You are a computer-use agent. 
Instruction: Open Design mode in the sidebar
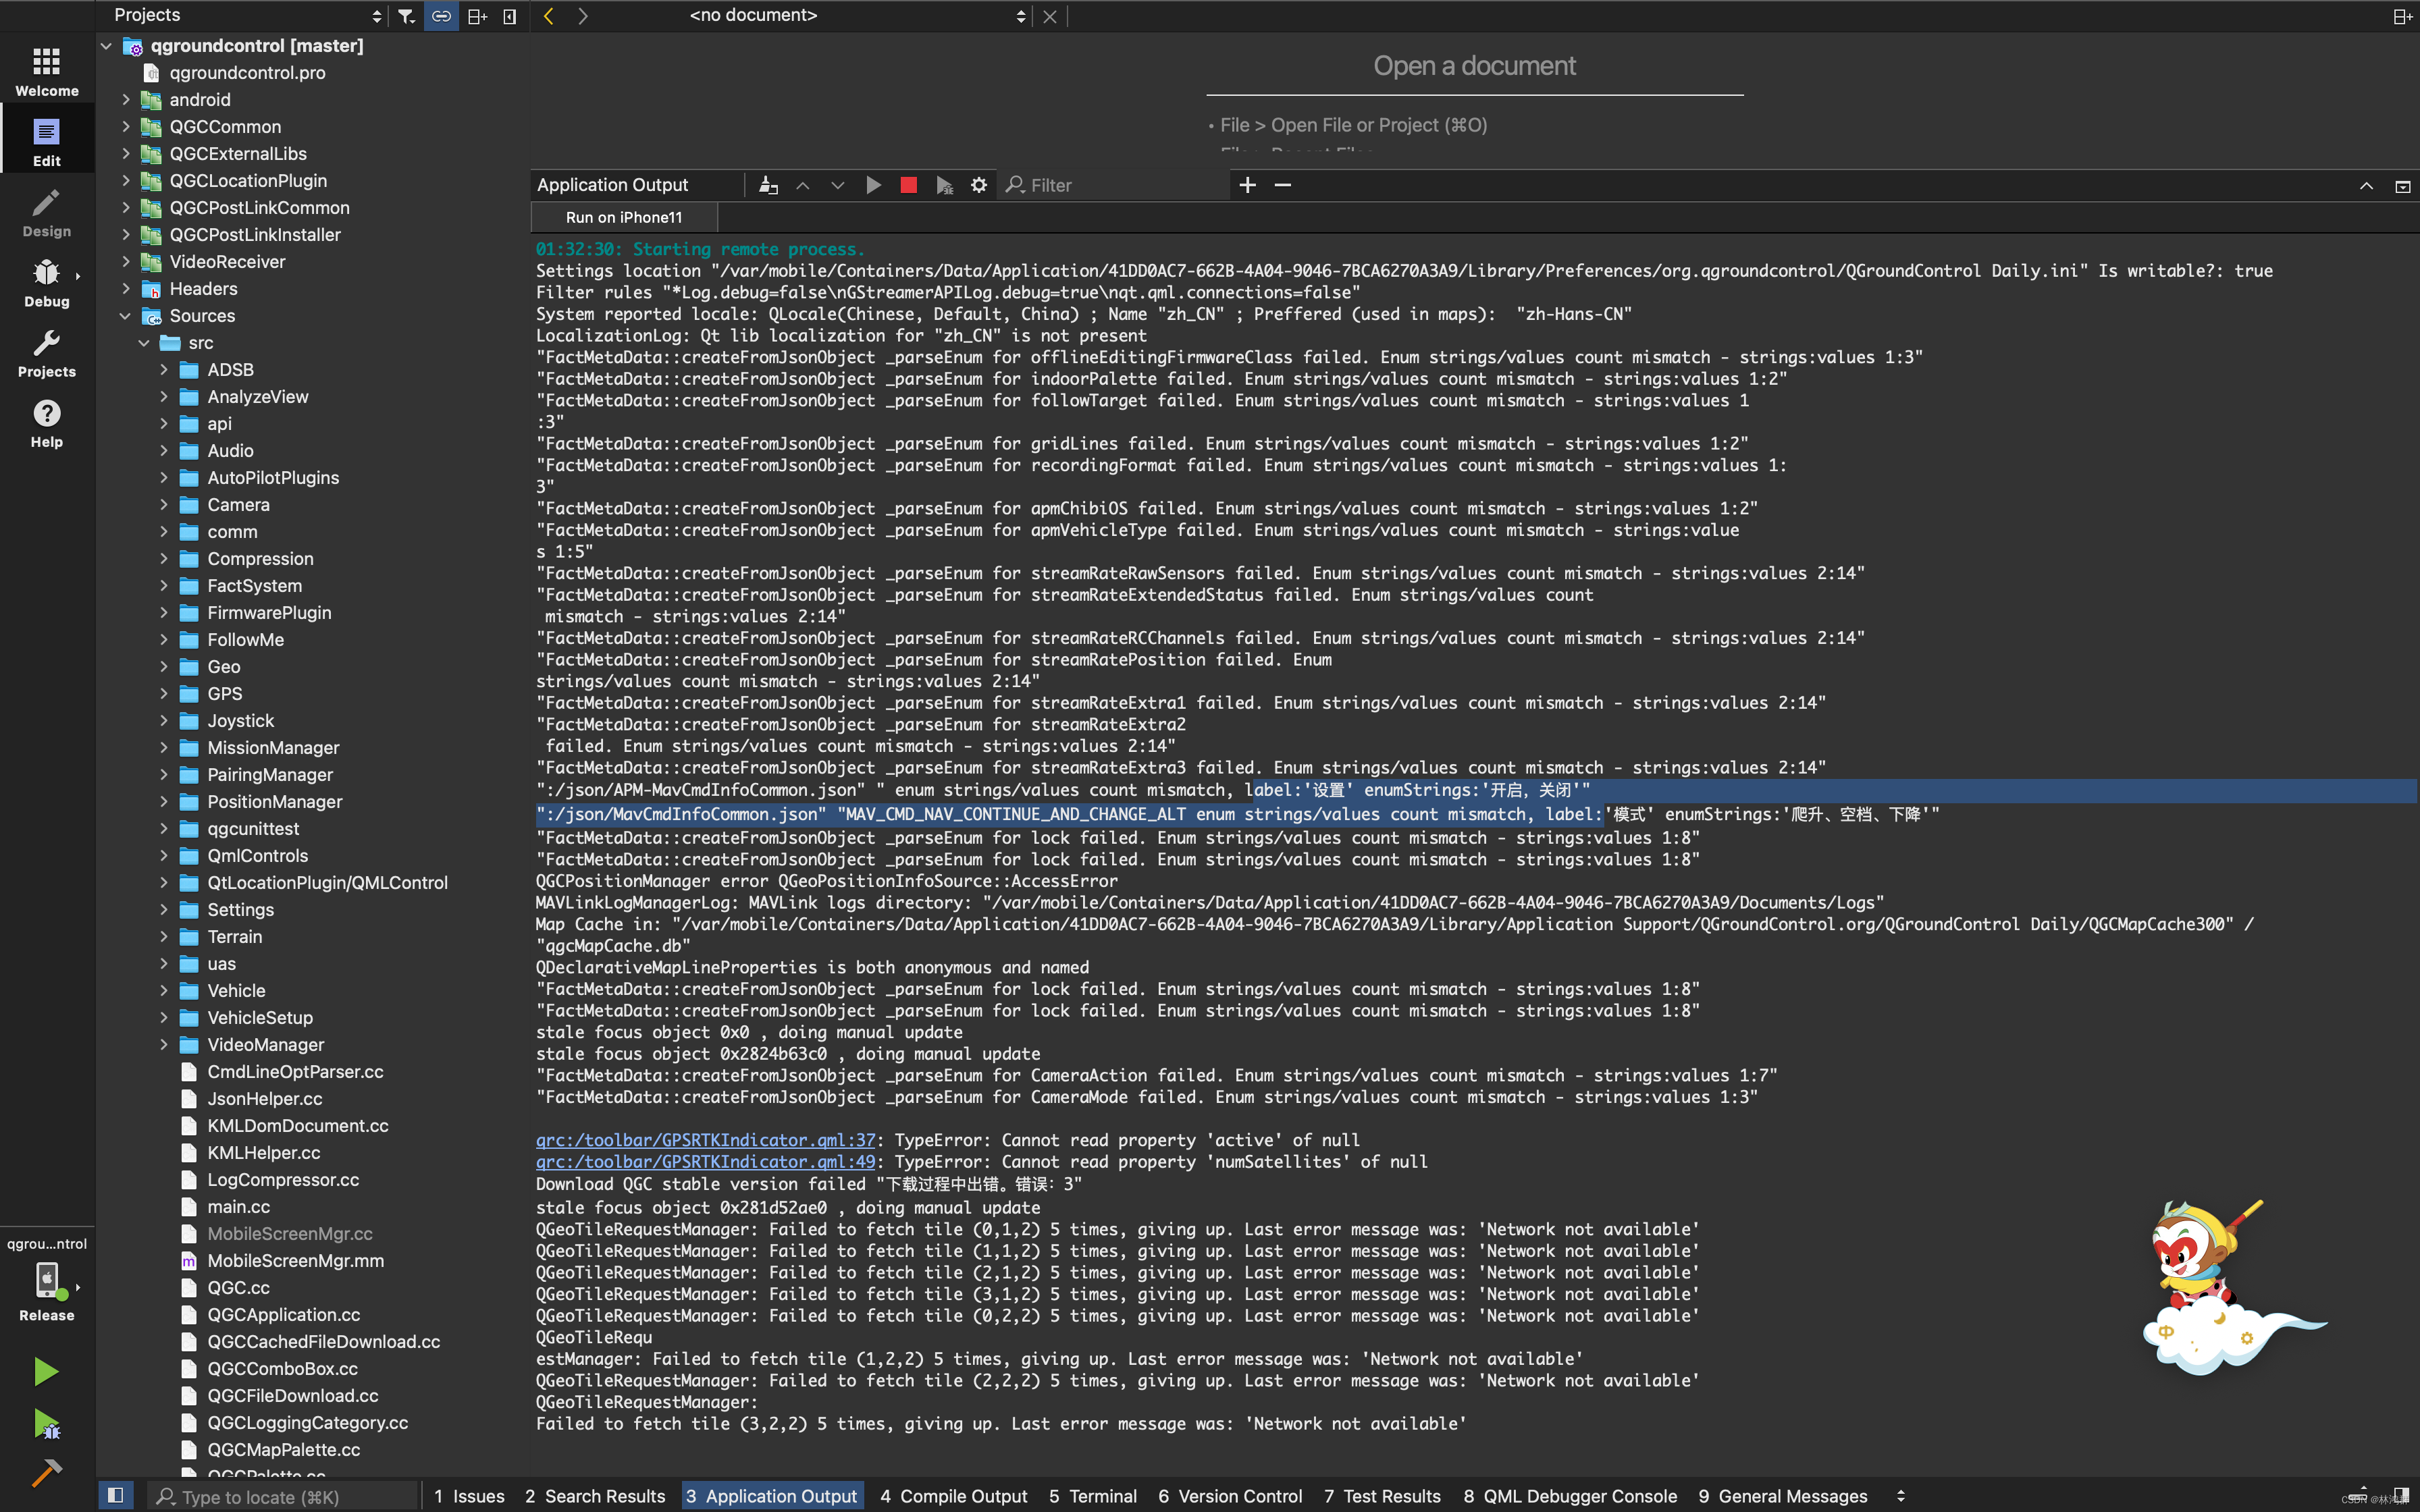[x=47, y=212]
